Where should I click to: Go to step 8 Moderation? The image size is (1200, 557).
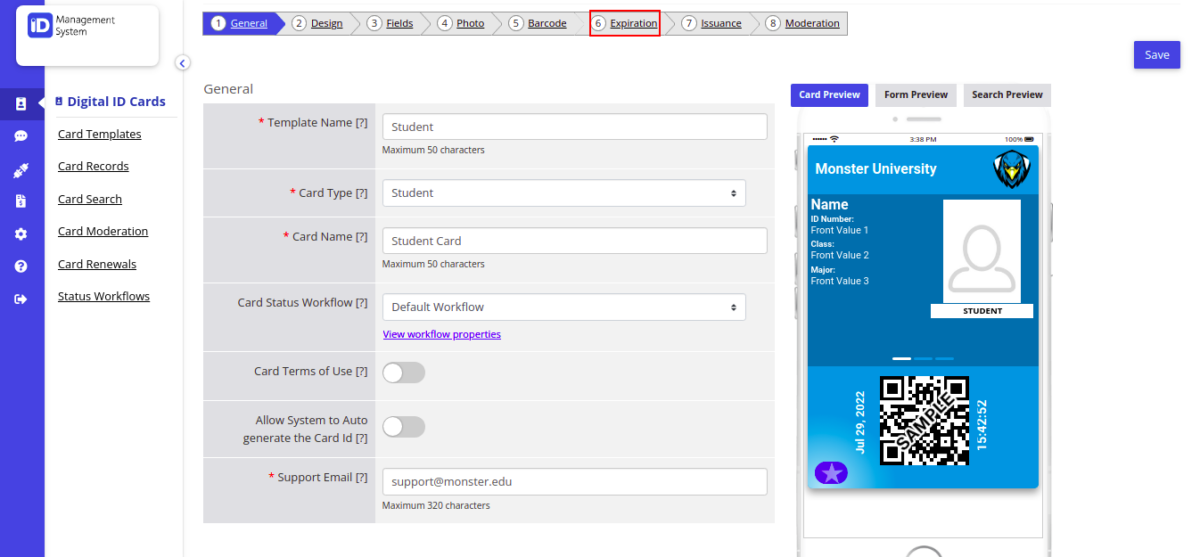(x=803, y=23)
